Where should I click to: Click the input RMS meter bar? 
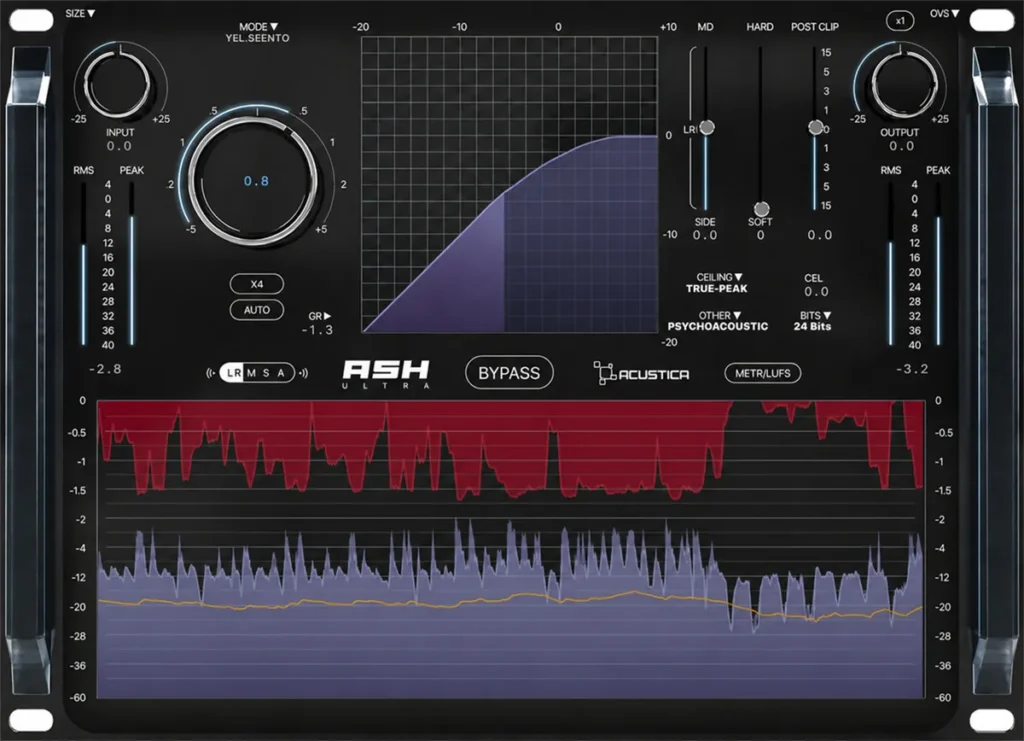pos(84,264)
